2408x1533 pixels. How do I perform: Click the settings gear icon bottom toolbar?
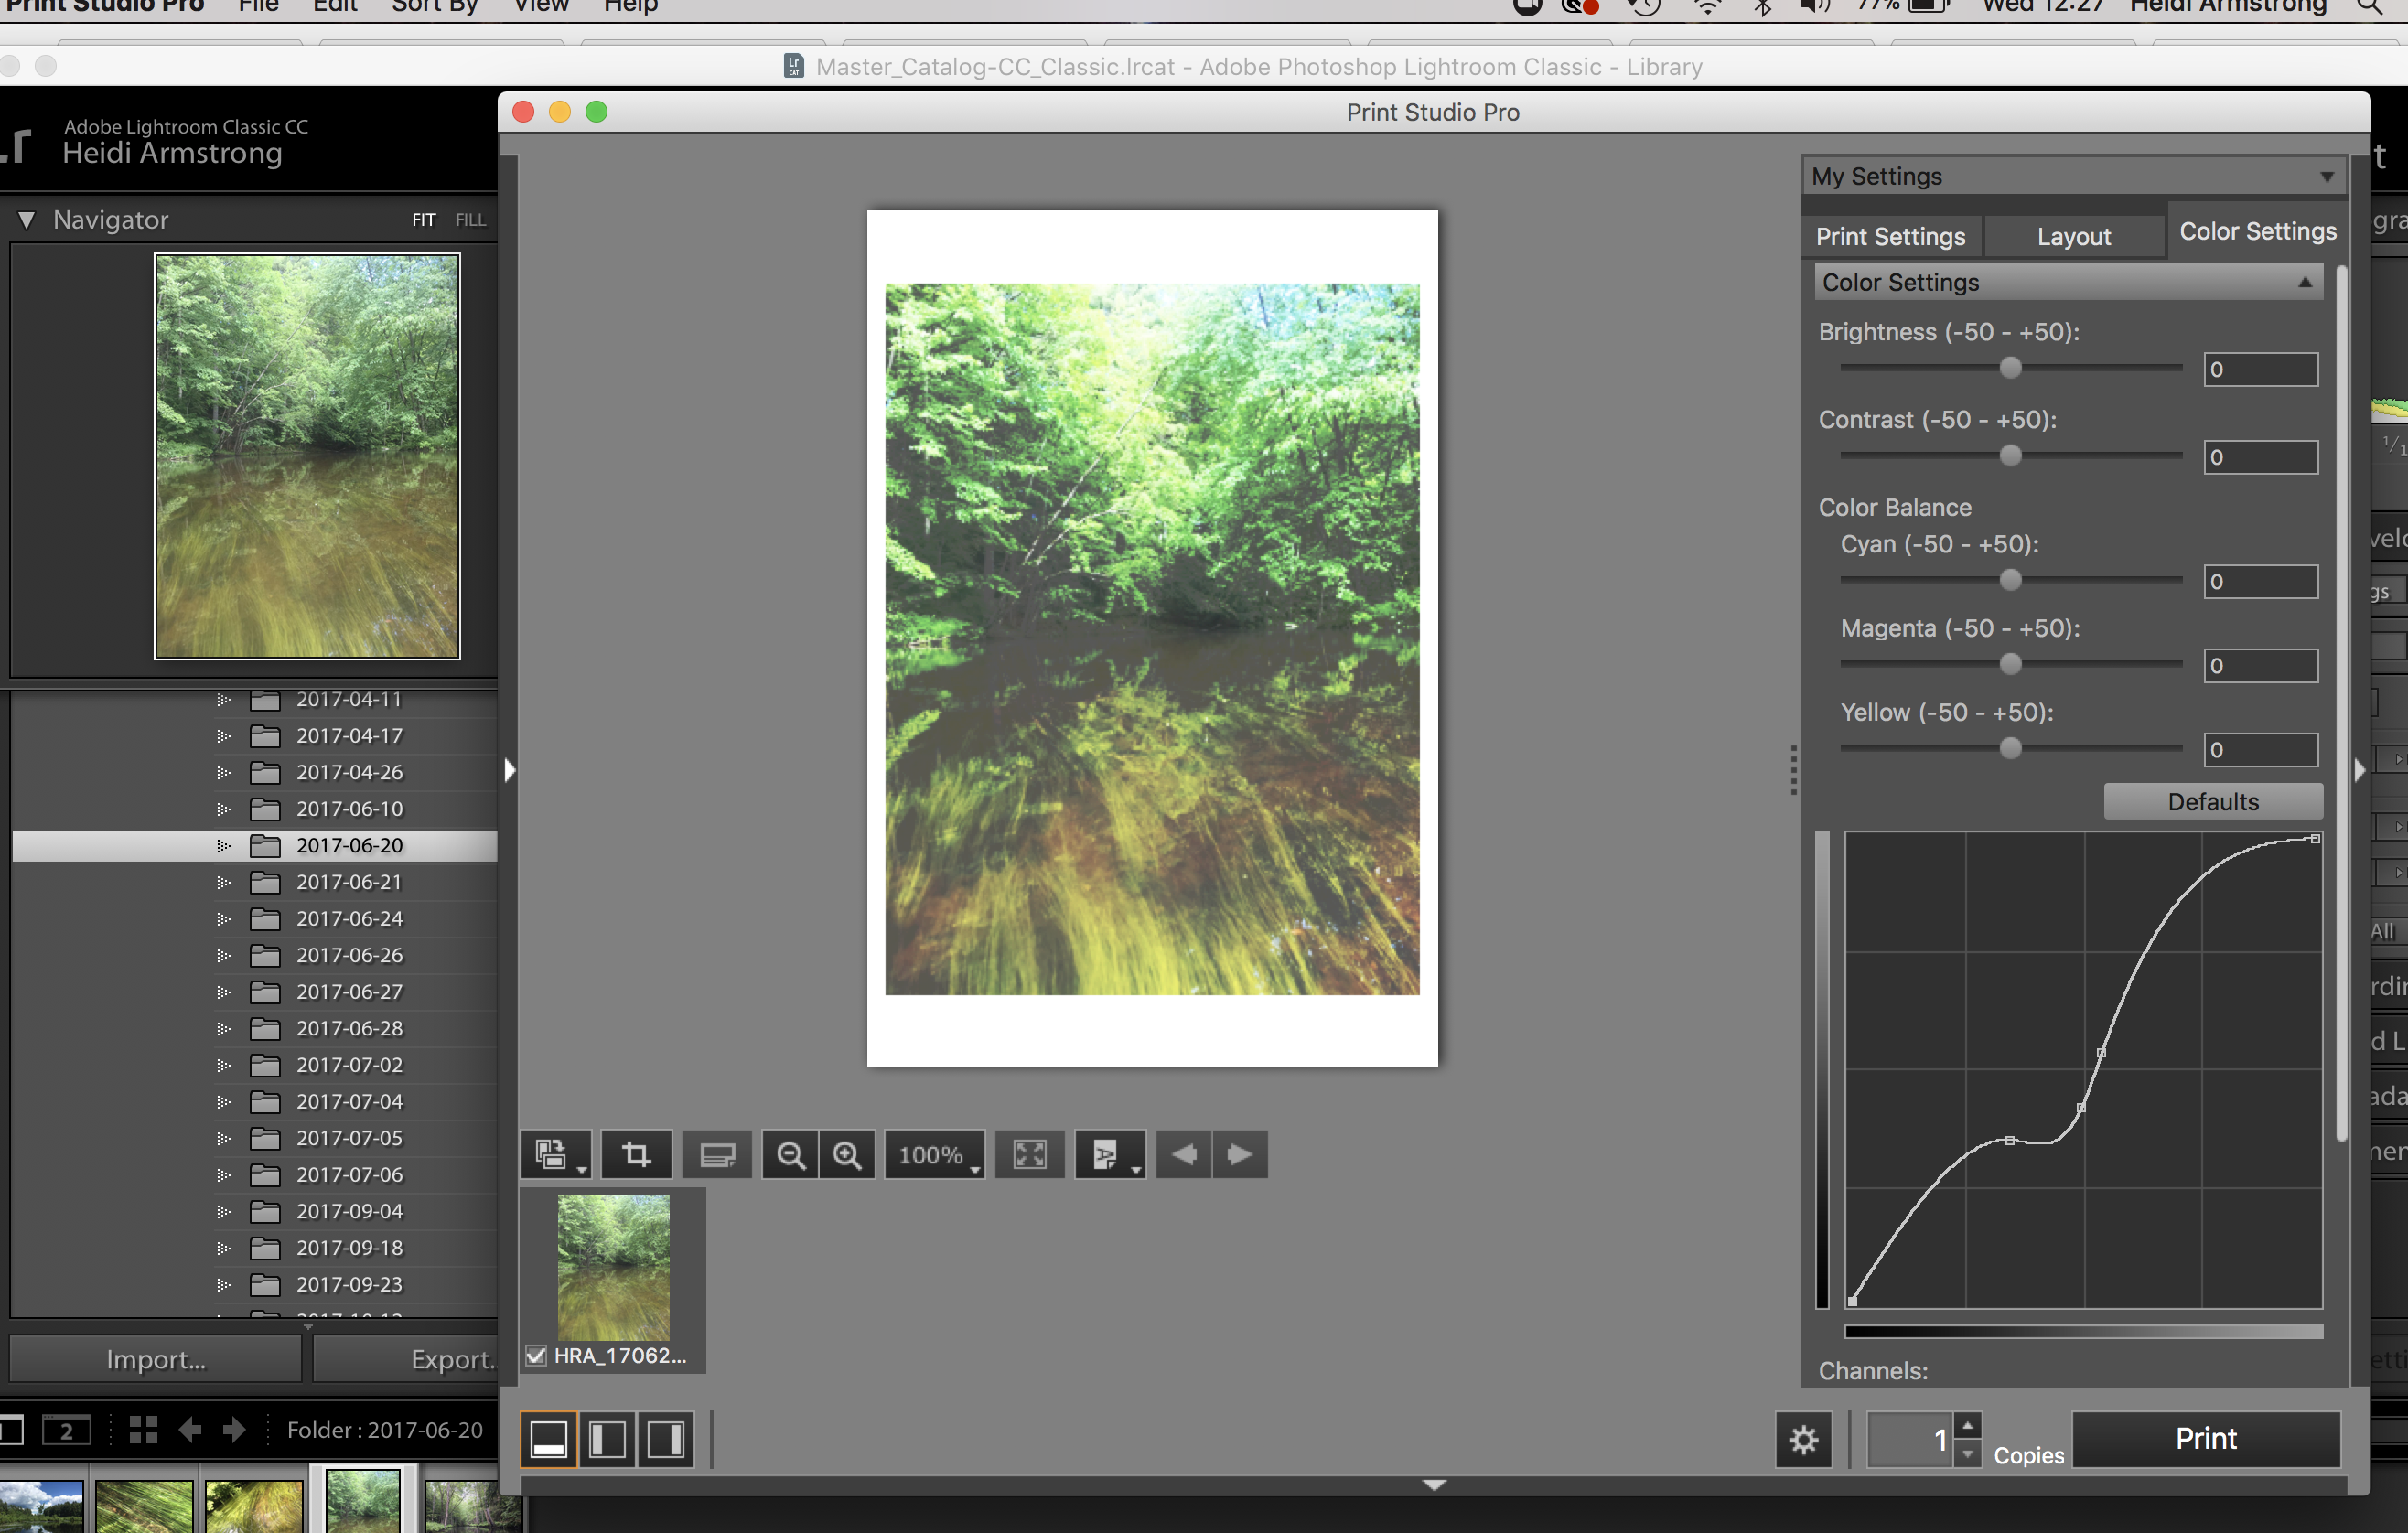pyautogui.click(x=1804, y=1438)
